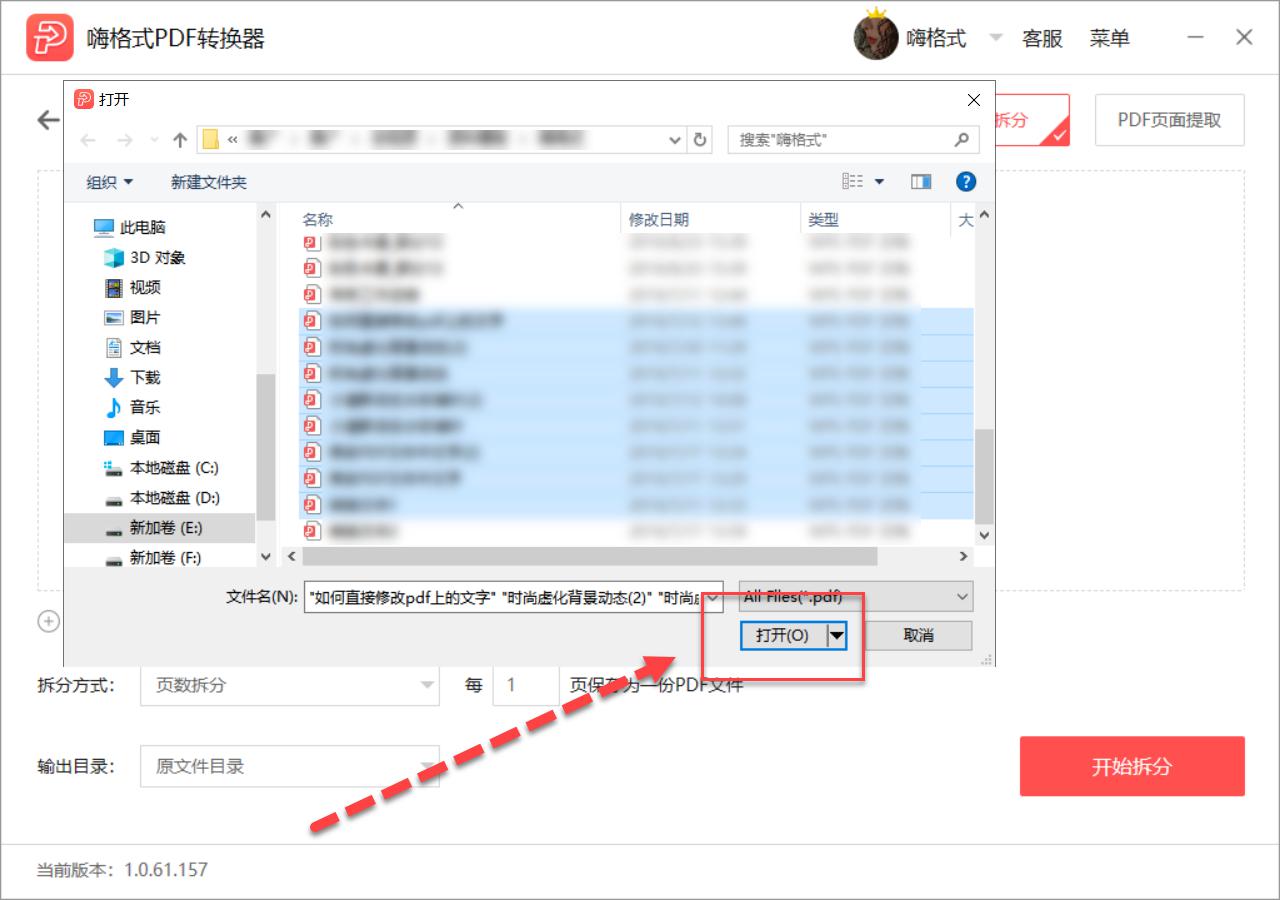Switch to PDF页面提取 tab
Viewport: 1280px width, 900px height.
point(1169,120)
